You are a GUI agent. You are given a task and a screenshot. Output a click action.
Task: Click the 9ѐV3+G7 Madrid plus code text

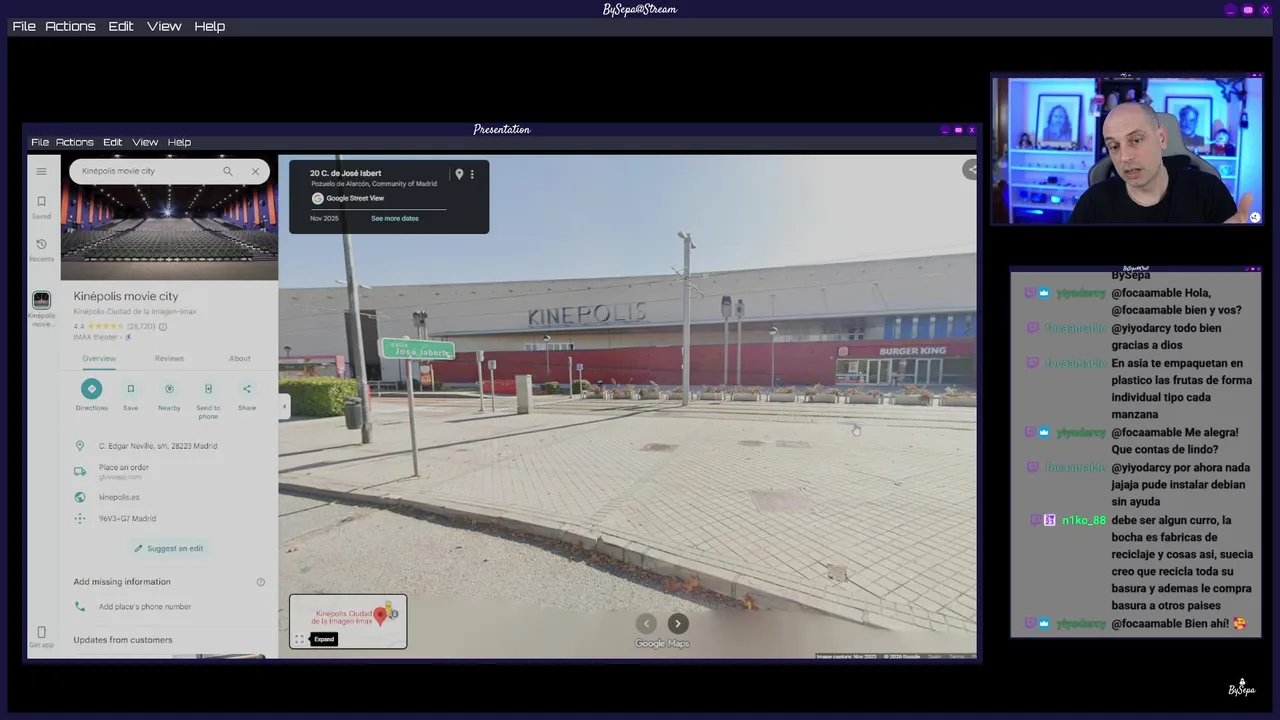tap(128, 518)
